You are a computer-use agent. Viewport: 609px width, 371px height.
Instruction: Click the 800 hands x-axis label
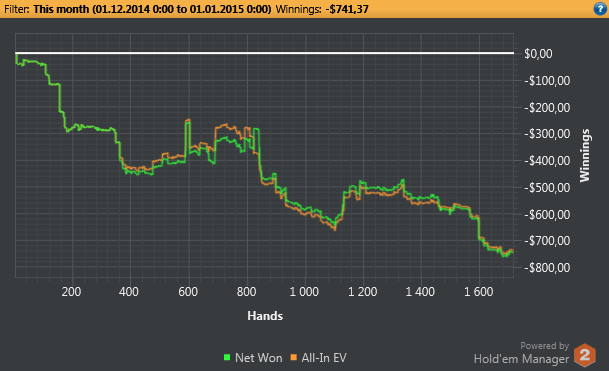pyautogui.click(x=247, y=292)
